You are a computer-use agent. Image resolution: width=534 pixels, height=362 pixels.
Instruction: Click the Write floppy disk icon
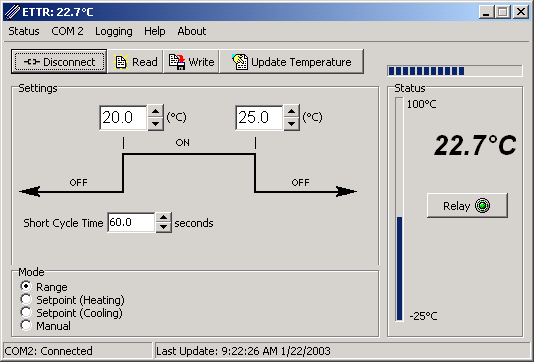coord(177,62)
